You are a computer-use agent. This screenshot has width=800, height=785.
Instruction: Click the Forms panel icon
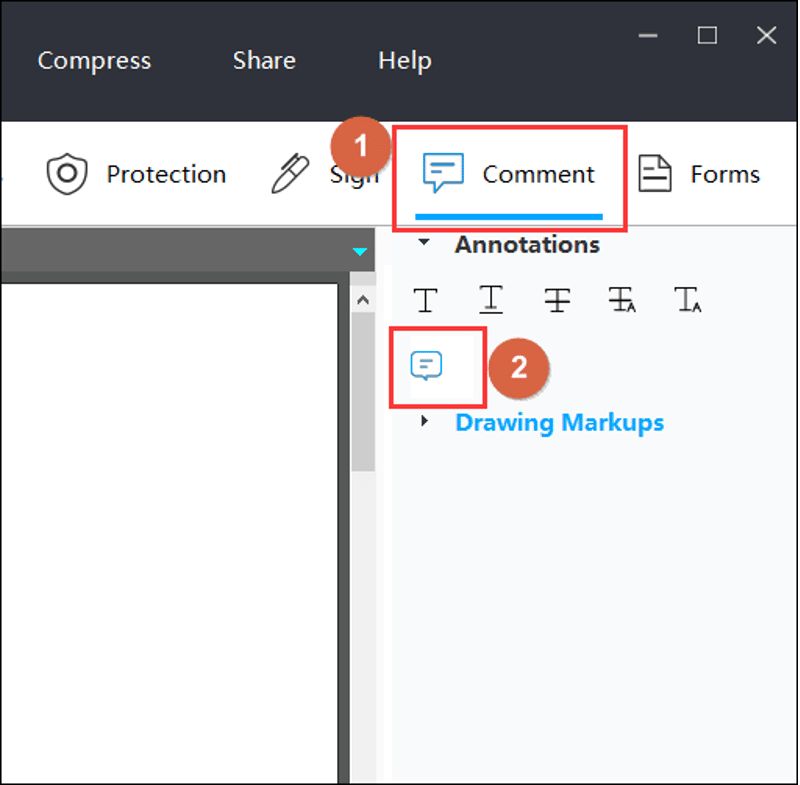(656, 172)
